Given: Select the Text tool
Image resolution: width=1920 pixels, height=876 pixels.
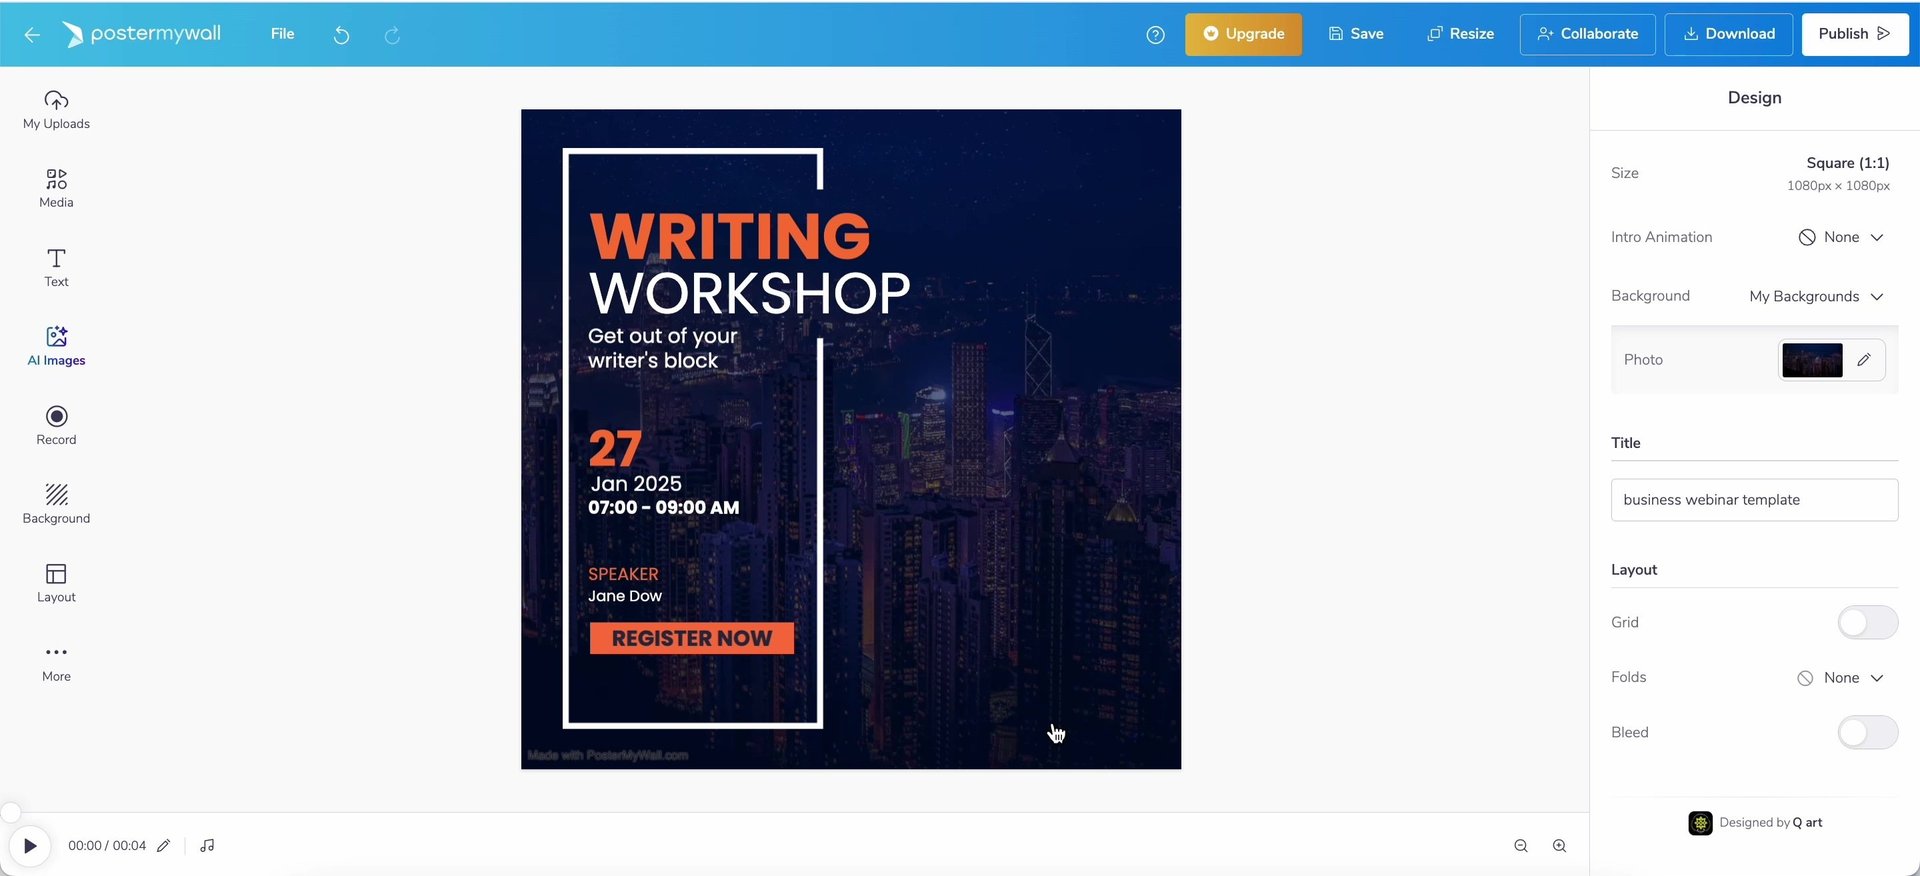Looking at the screenshot, I should point(56,267).
